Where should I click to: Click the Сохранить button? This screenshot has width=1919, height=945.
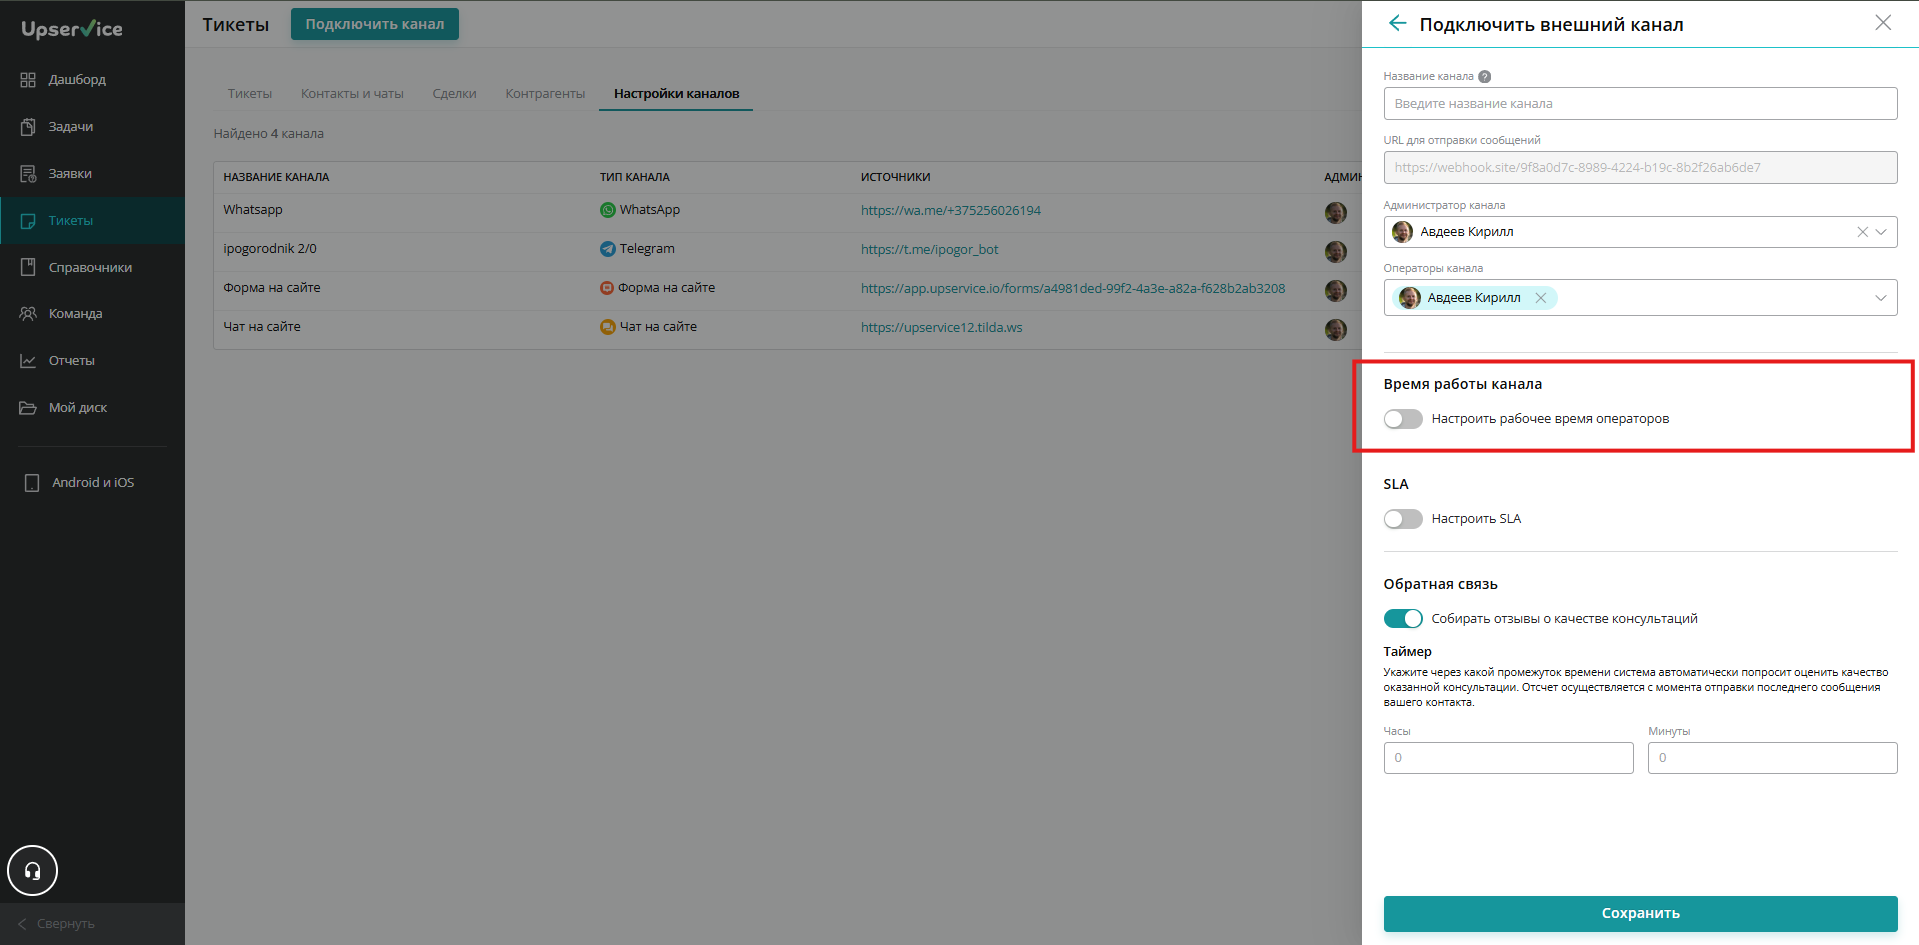point(1640,913)
